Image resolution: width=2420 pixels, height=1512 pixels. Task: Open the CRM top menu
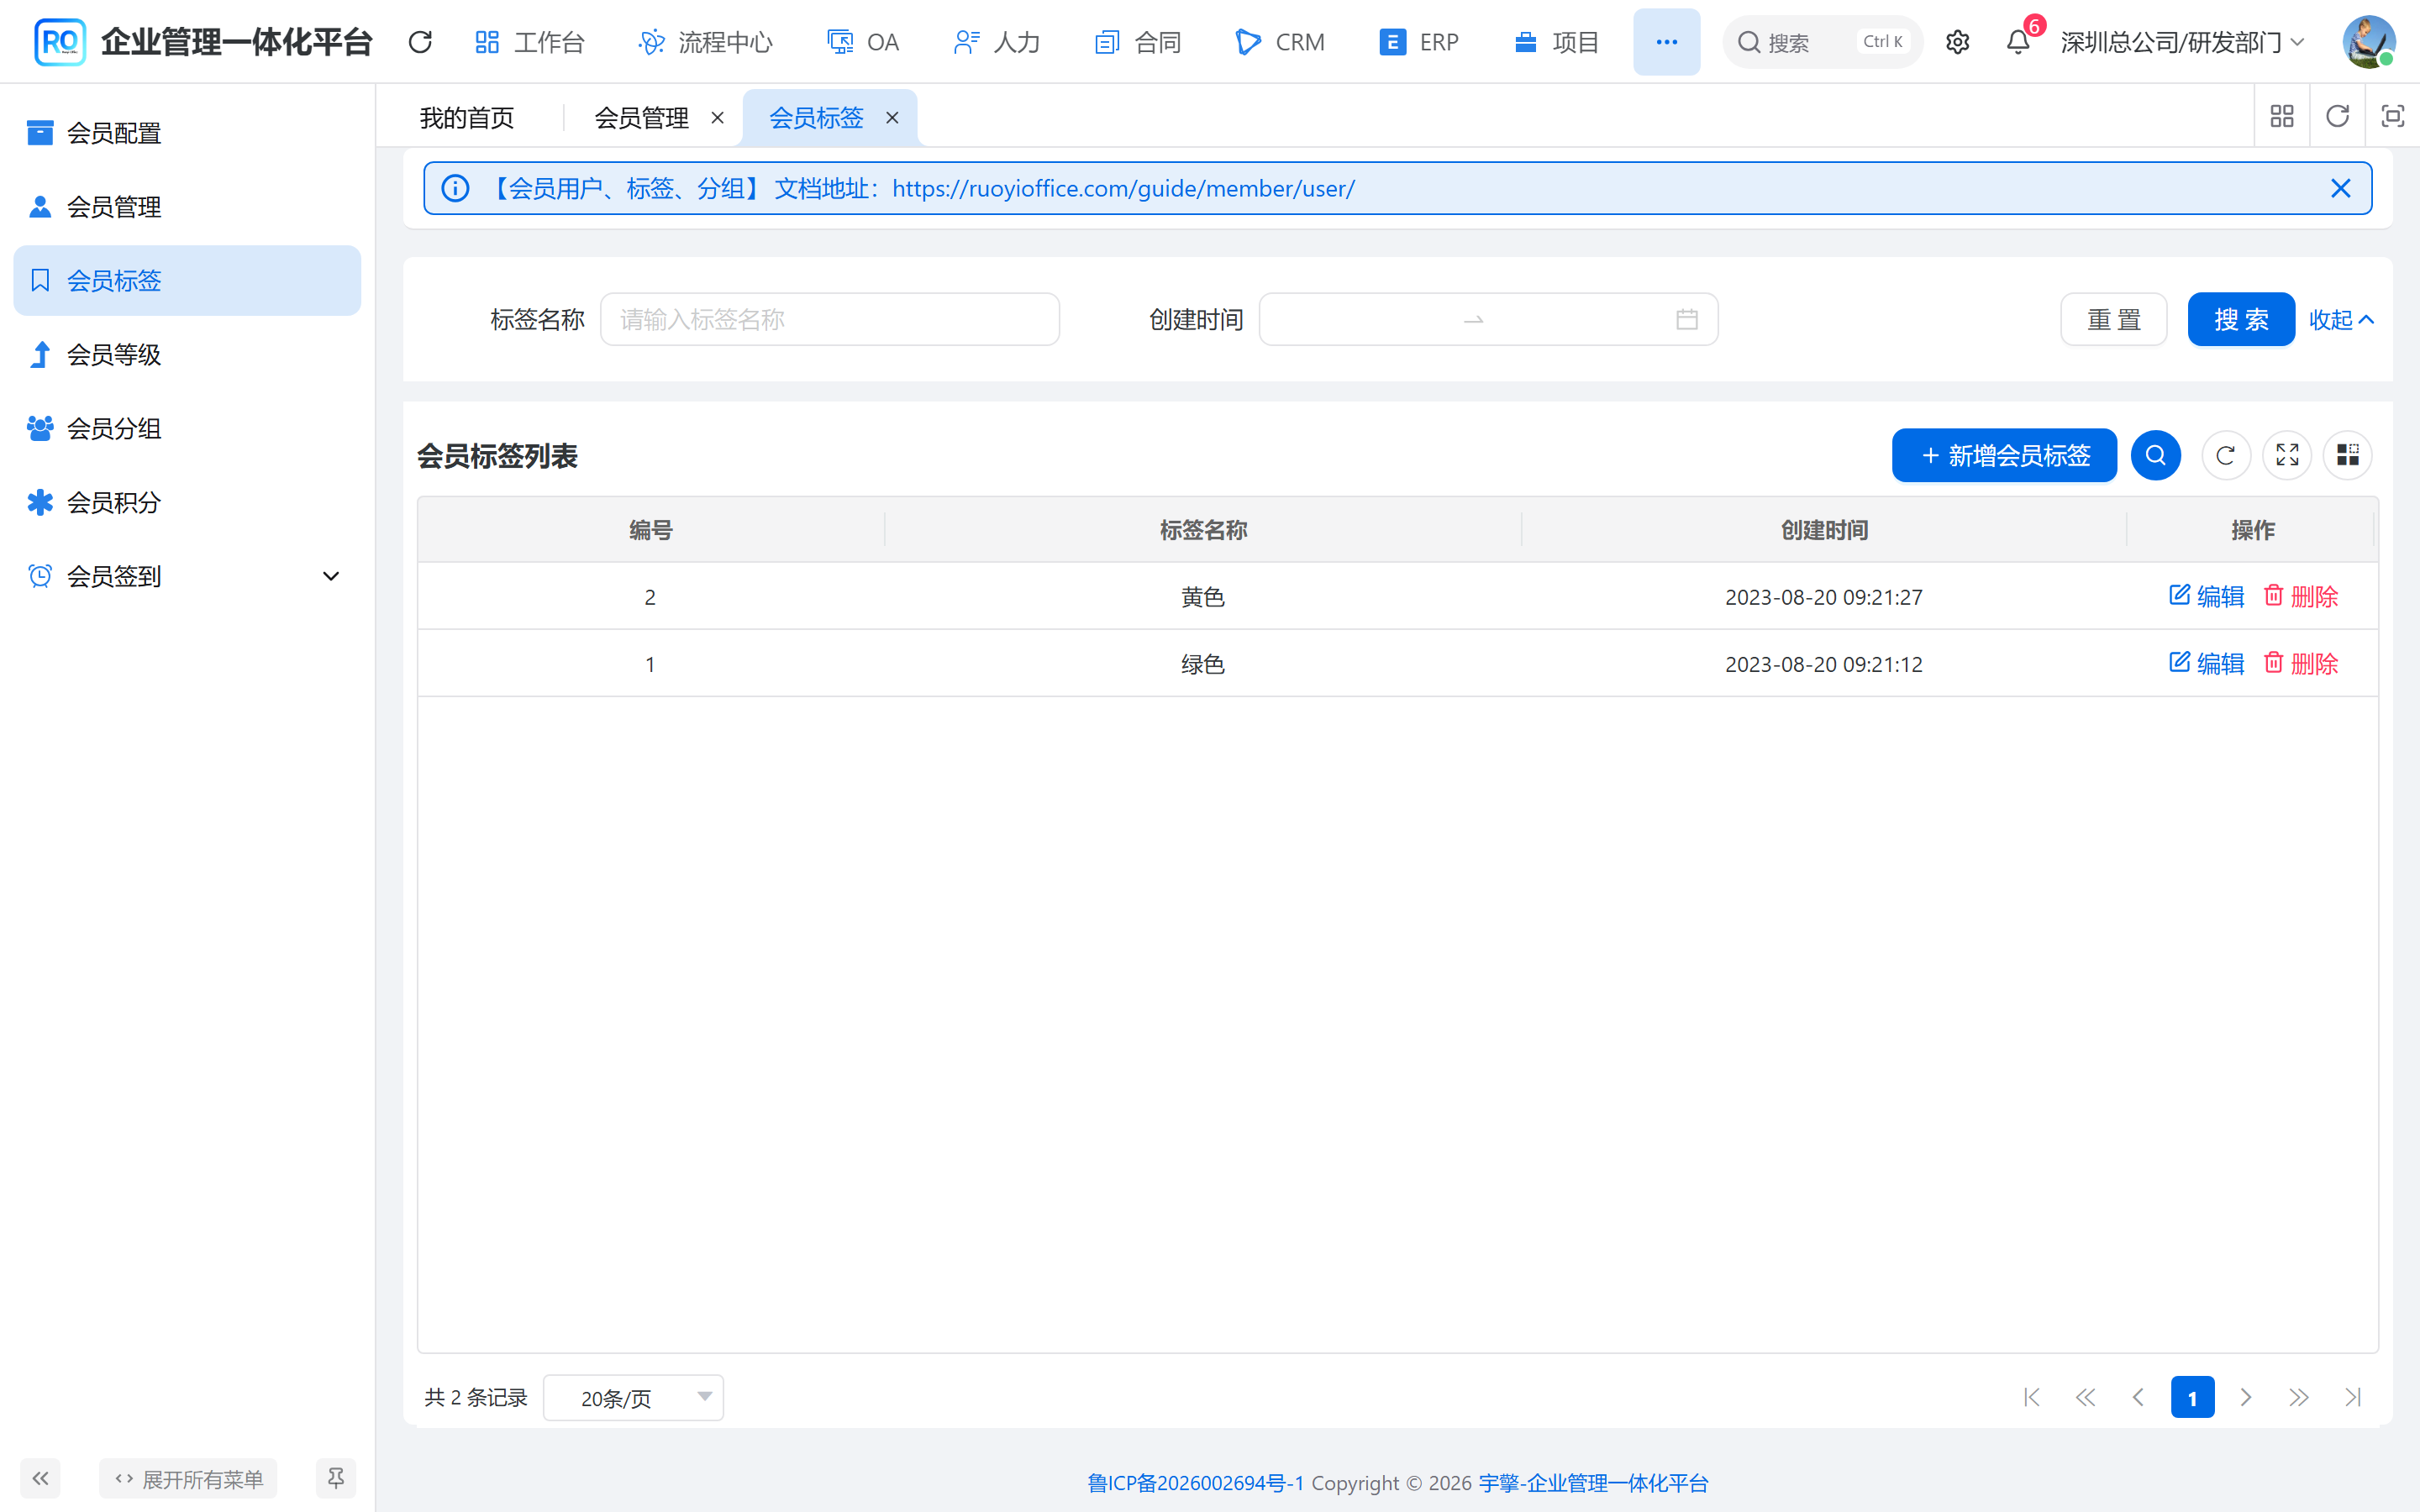click(1280, 42)
